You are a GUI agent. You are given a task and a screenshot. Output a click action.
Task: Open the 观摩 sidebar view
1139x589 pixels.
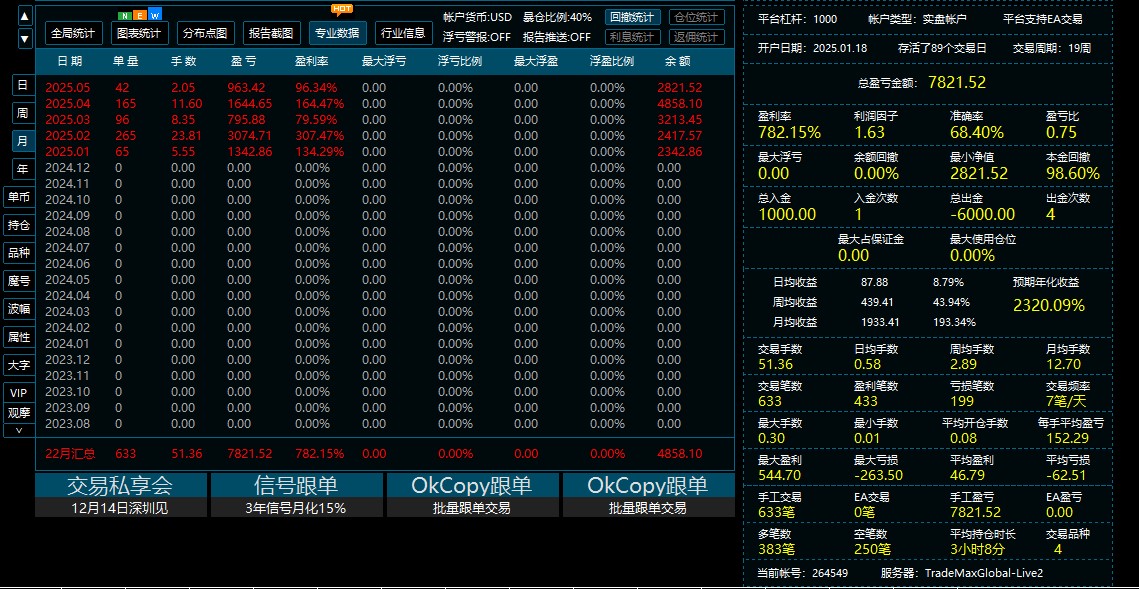tap(19, 413)
